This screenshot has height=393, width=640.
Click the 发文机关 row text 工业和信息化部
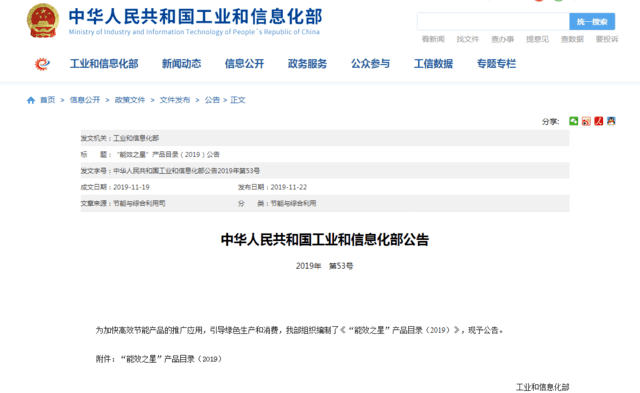click(x=136, y=138)
